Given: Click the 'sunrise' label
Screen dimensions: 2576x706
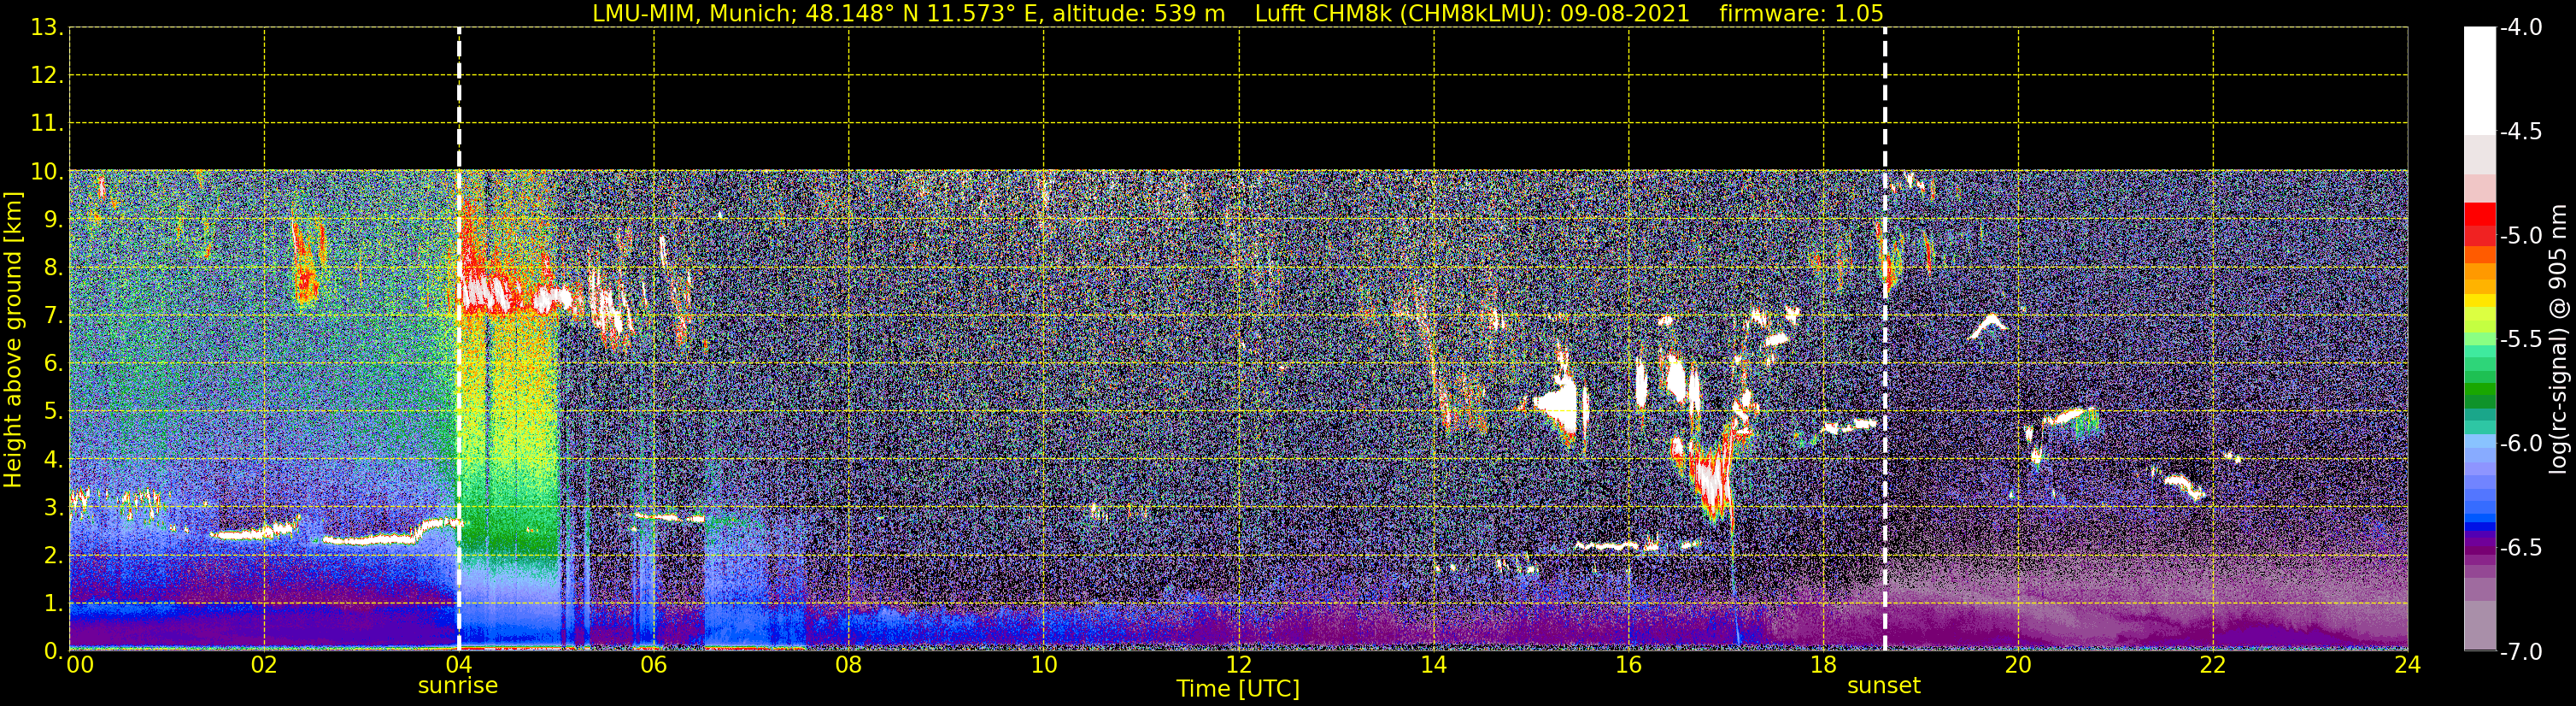Looking at the screenshot, I should pos(458,686).
